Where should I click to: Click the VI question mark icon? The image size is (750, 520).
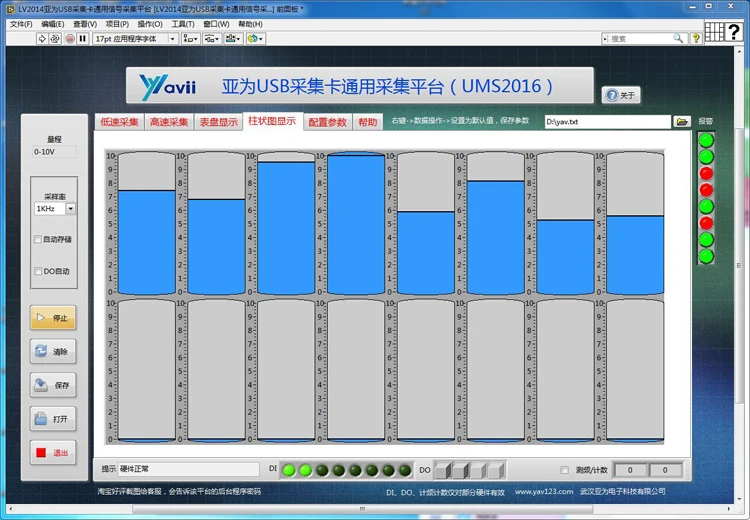[x=733, y=32]
